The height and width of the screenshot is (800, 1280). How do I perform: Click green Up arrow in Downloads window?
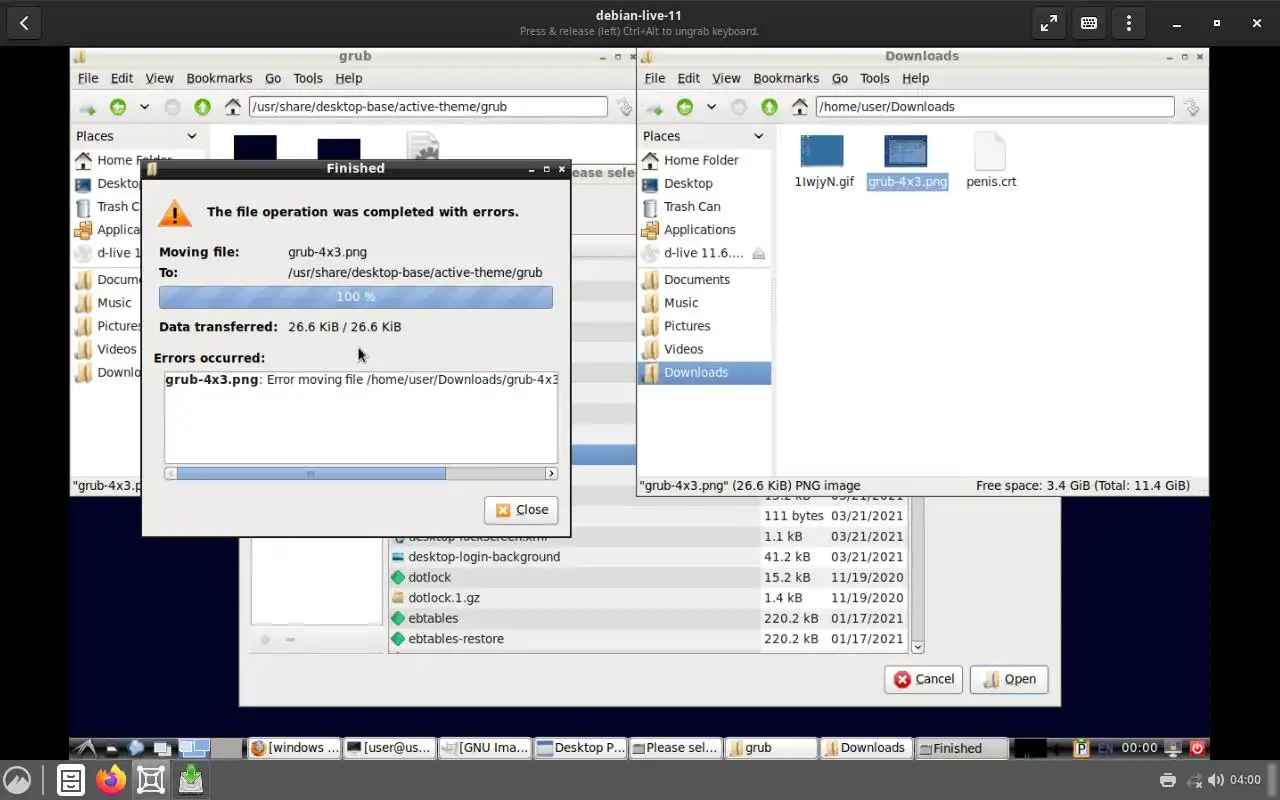[x=770, y=107]
